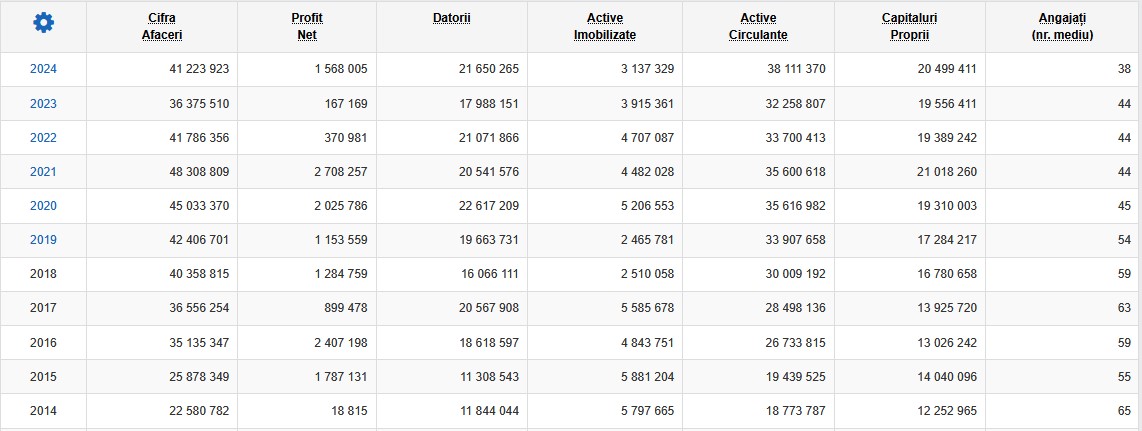
Task: Select the Datorii column header
Action: coord(452,18)
